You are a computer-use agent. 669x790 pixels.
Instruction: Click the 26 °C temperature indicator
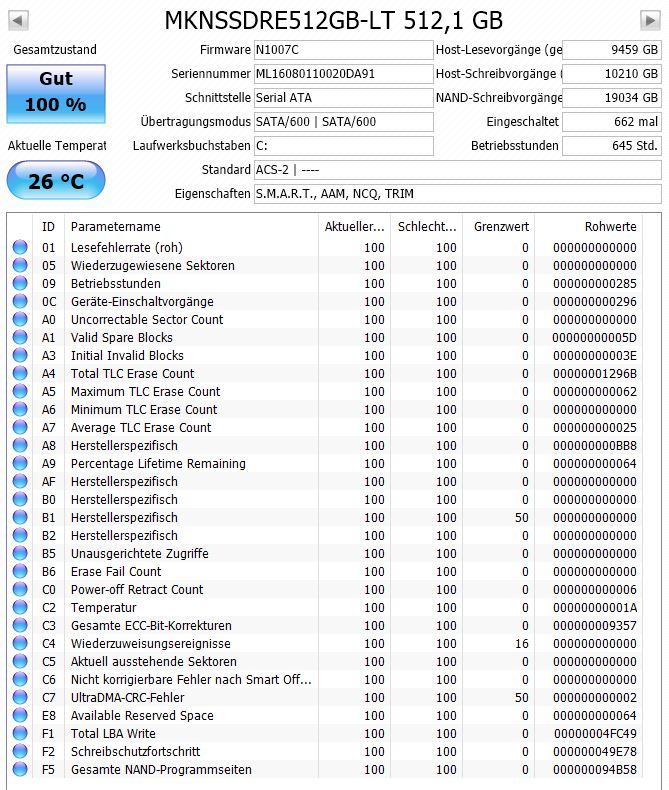point(56,180)
